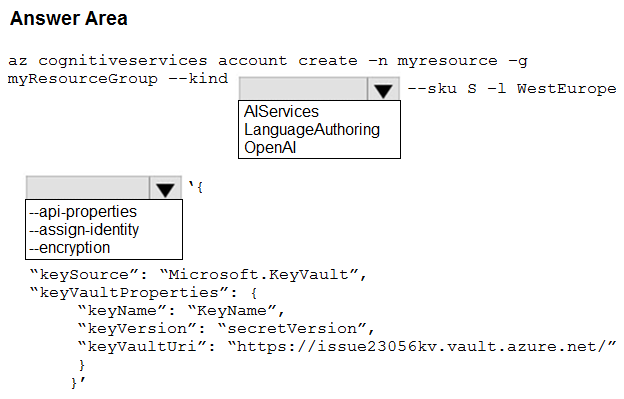624x399 pixels.
Task: Pick OpenAI from the kind list
Action: 270,148
